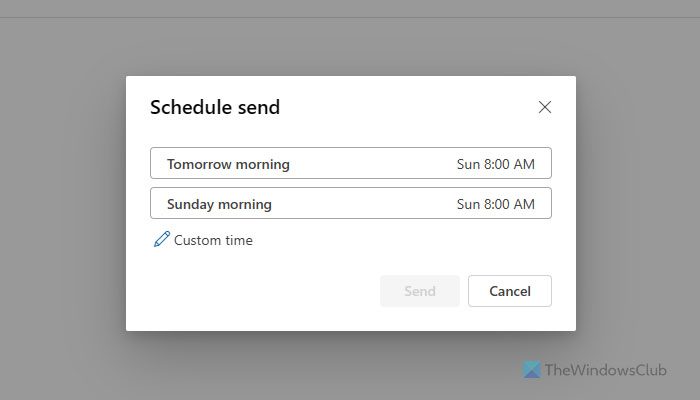Screen dimensions: 700x400
Task: Click the blank dialog area left of Send
Action: [x=260, y=291]
